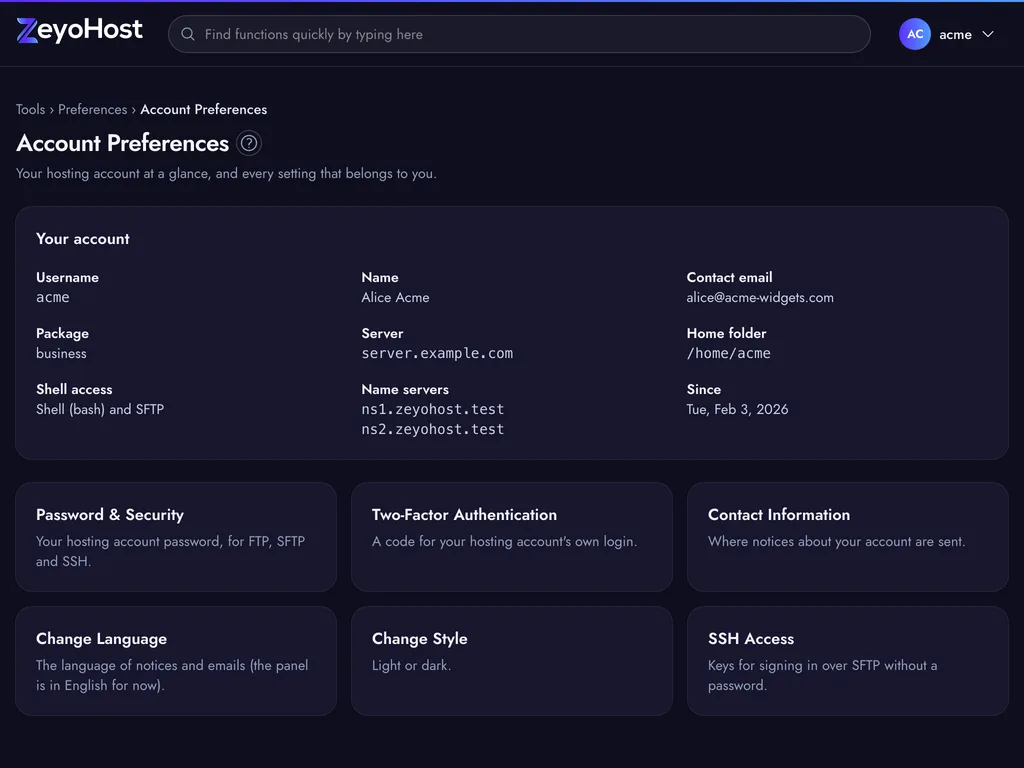Open help for Account Preferences
This screenshot has height=768, width=1024.
pyautogui.click(x=249, y=143)
